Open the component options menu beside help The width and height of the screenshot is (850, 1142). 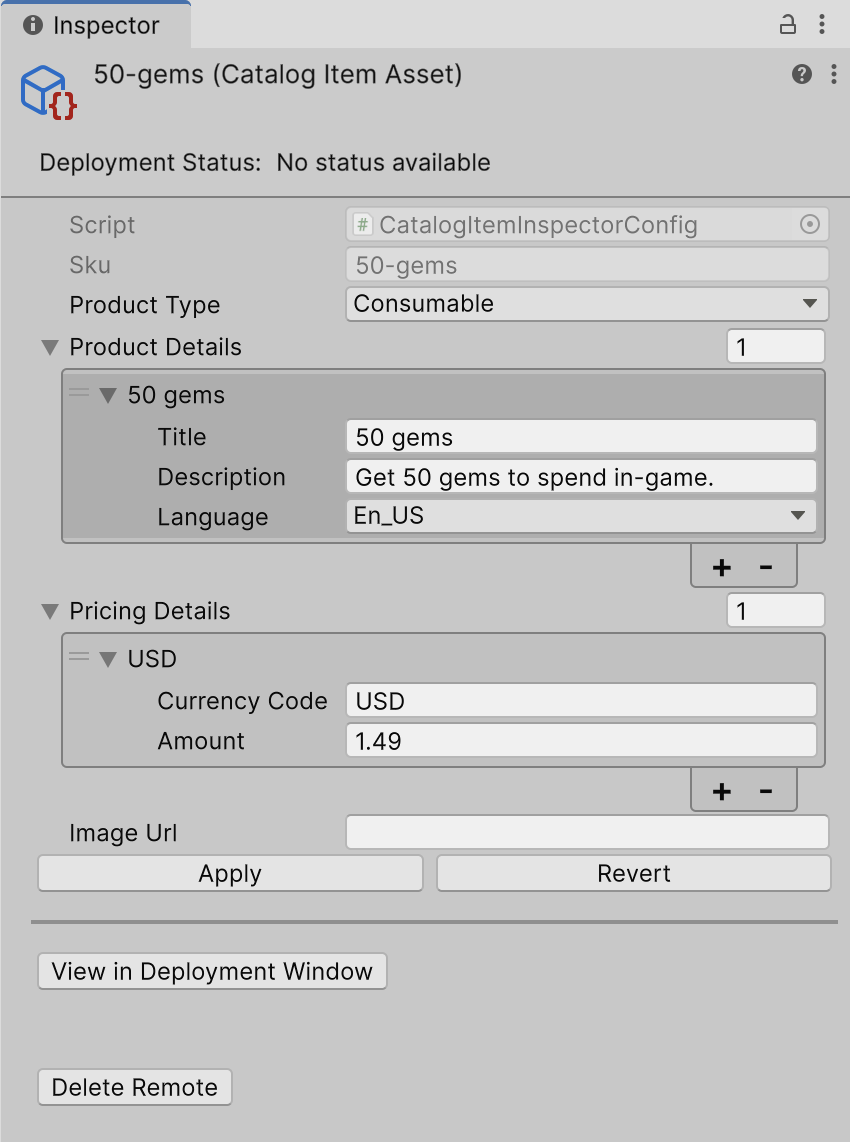(834, 74)
